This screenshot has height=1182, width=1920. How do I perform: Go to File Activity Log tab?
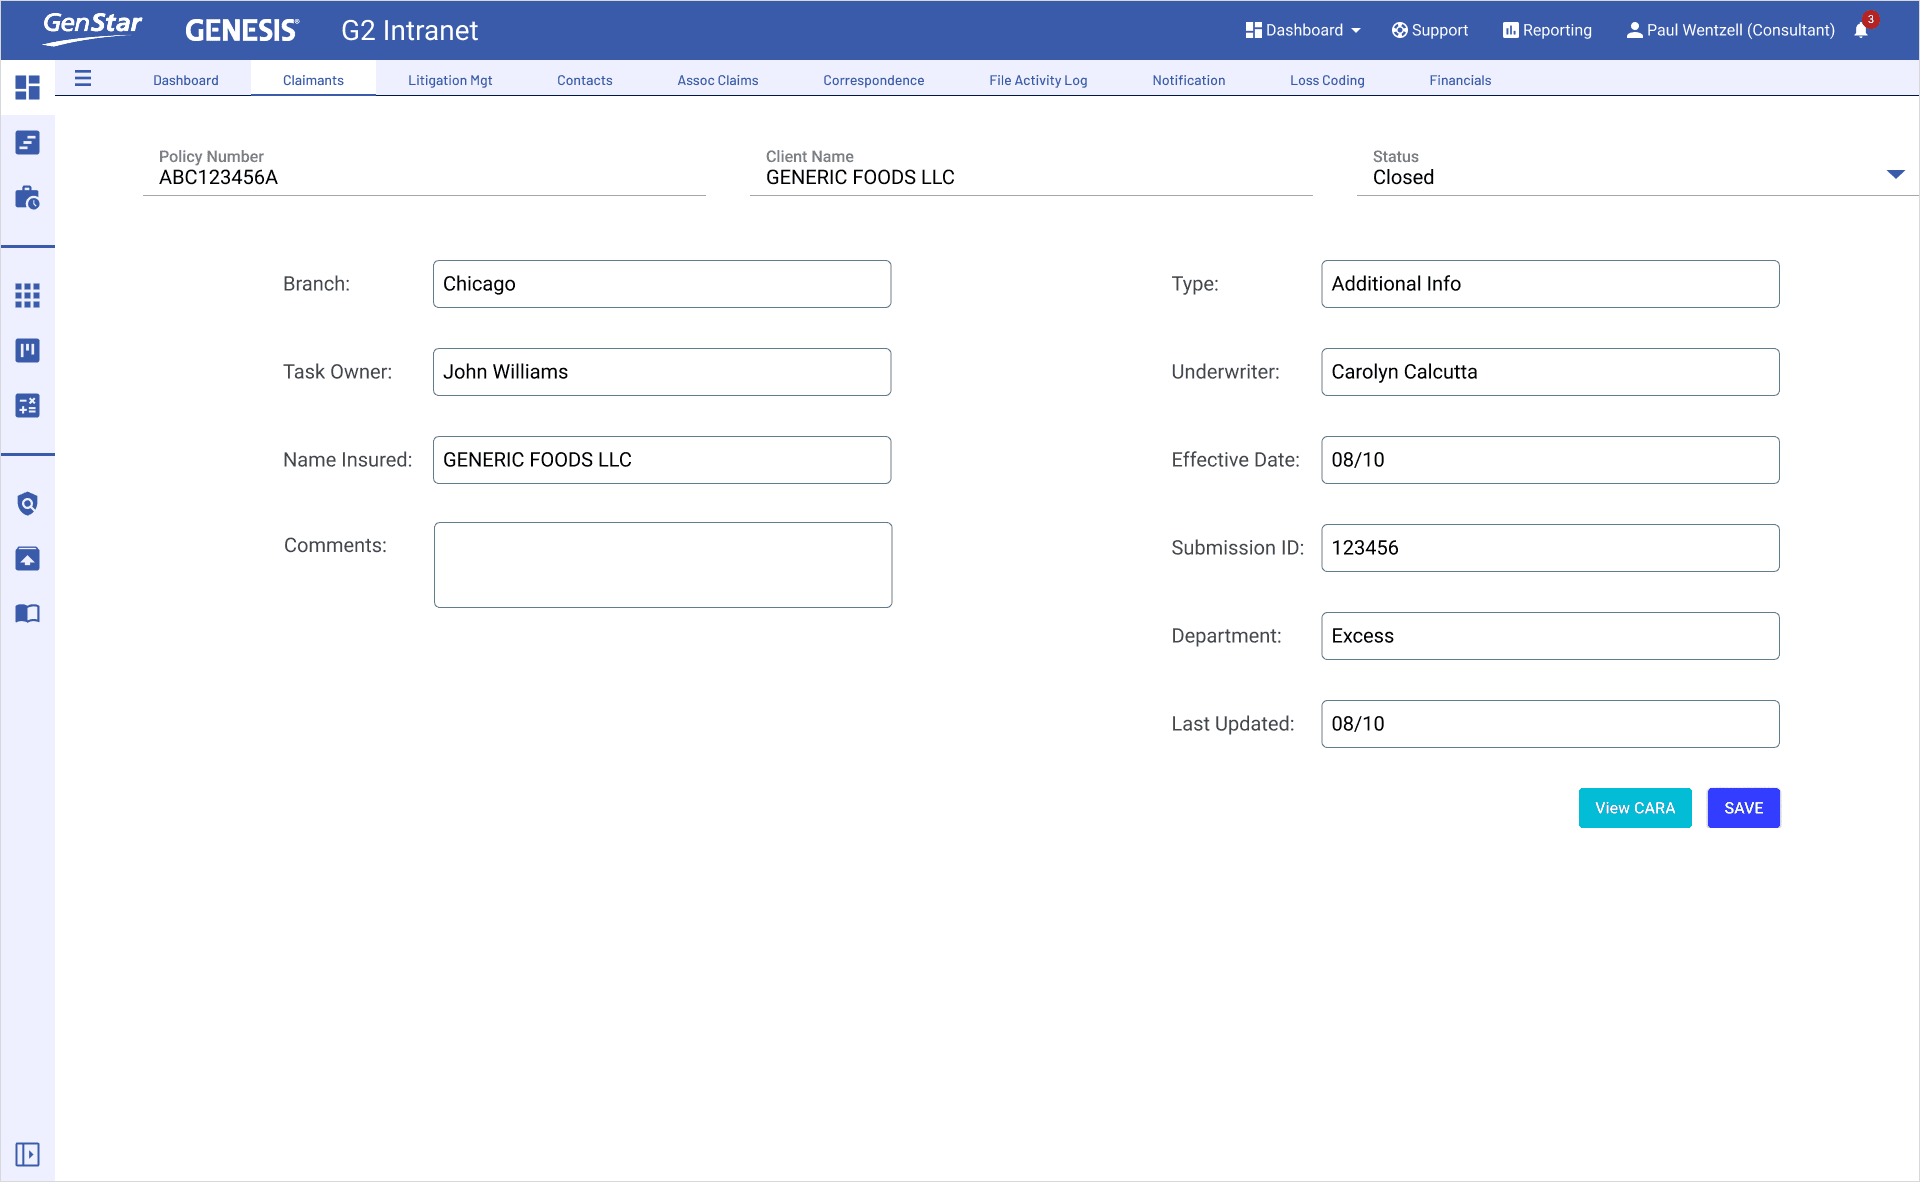1037,80
